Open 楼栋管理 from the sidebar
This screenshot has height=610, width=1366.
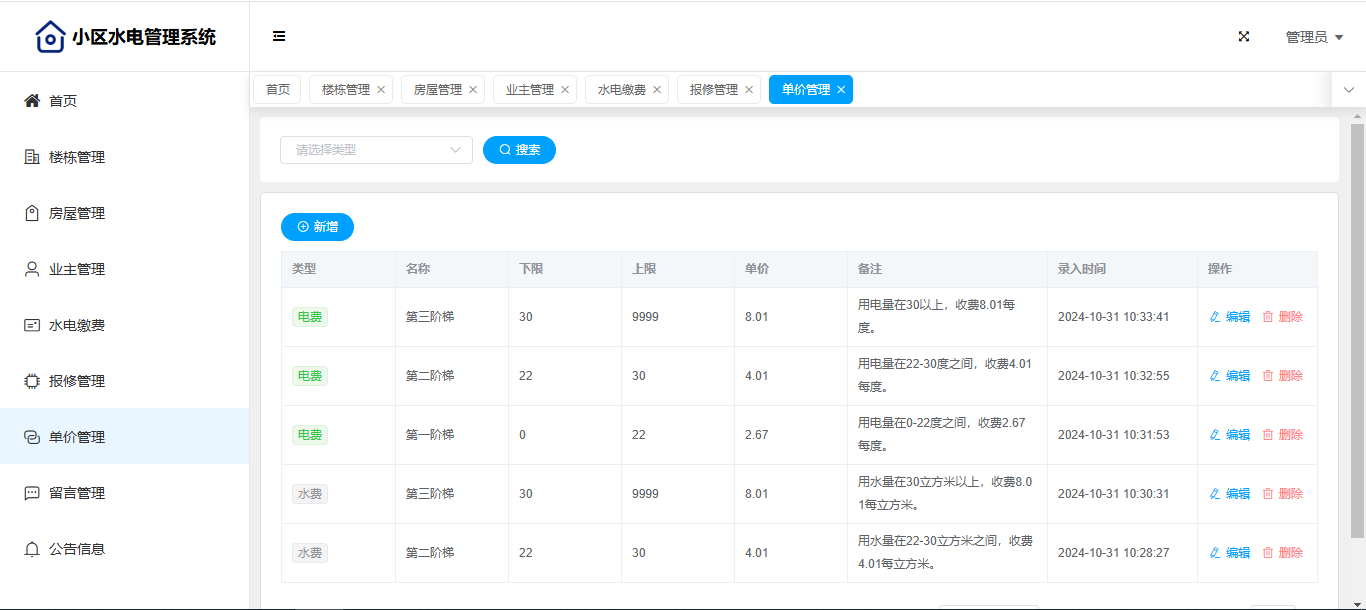click(x=77, y=157)
